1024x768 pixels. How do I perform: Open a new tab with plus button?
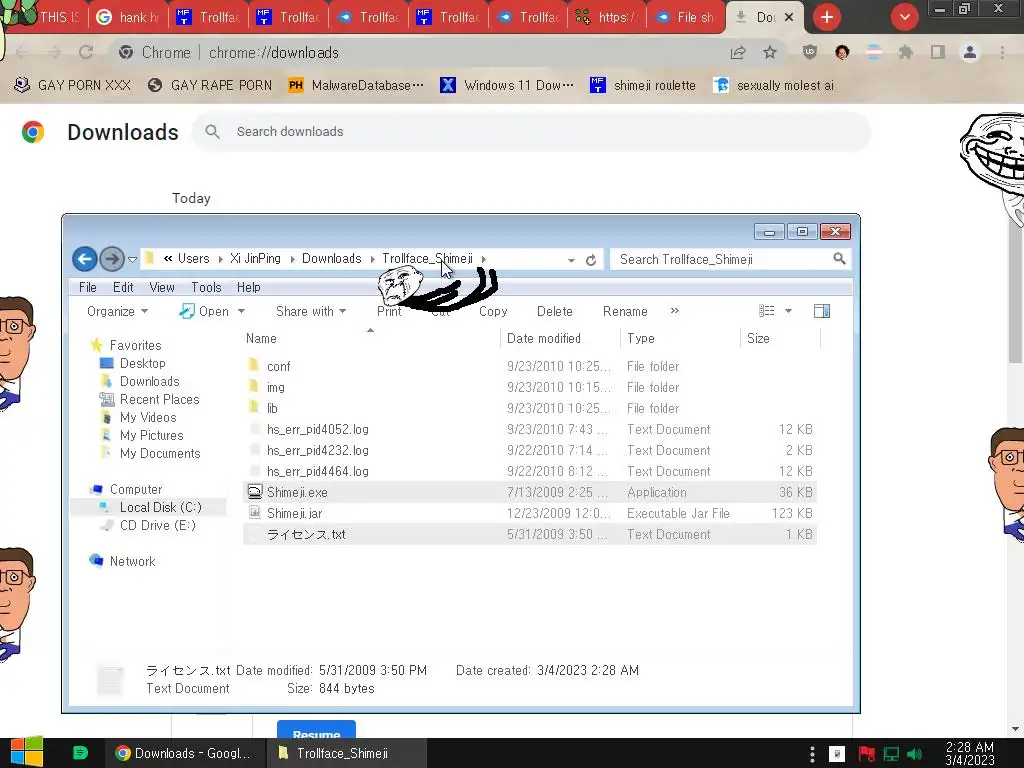(x=827, y=17)
